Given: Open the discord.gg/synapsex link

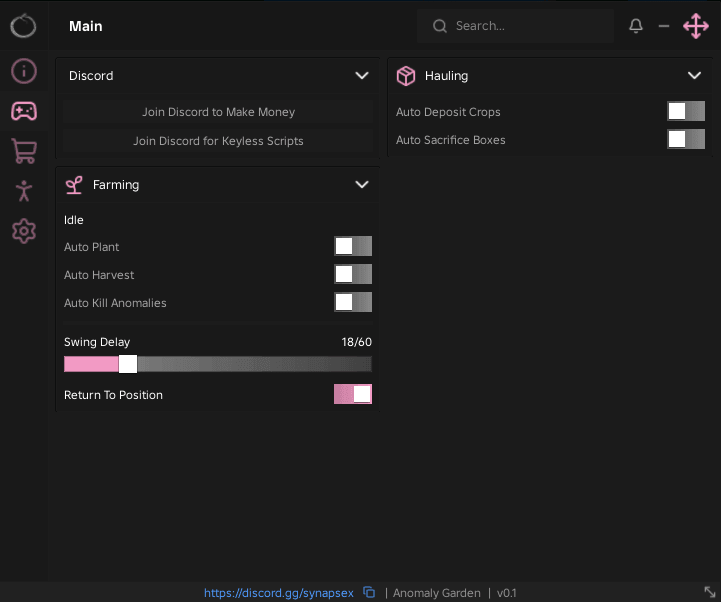Looking at the screenshot, I should pyautogui.click(x=279, y=593).
